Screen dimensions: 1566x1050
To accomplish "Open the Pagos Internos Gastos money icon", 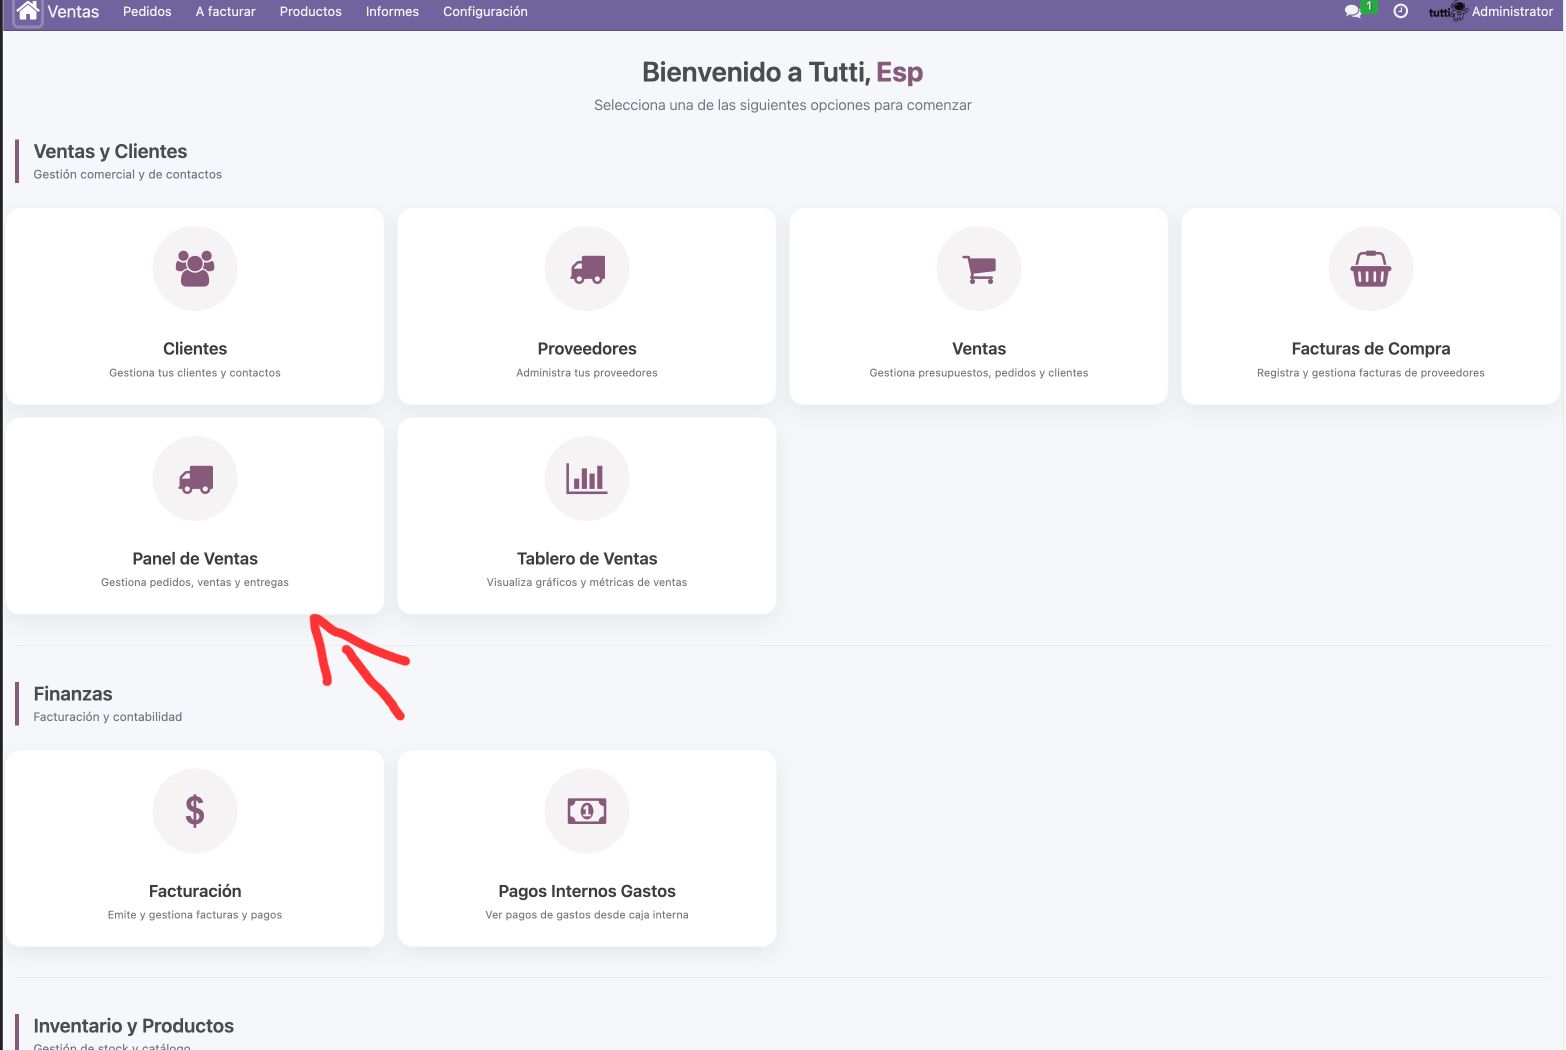I will tap(587, 810).
